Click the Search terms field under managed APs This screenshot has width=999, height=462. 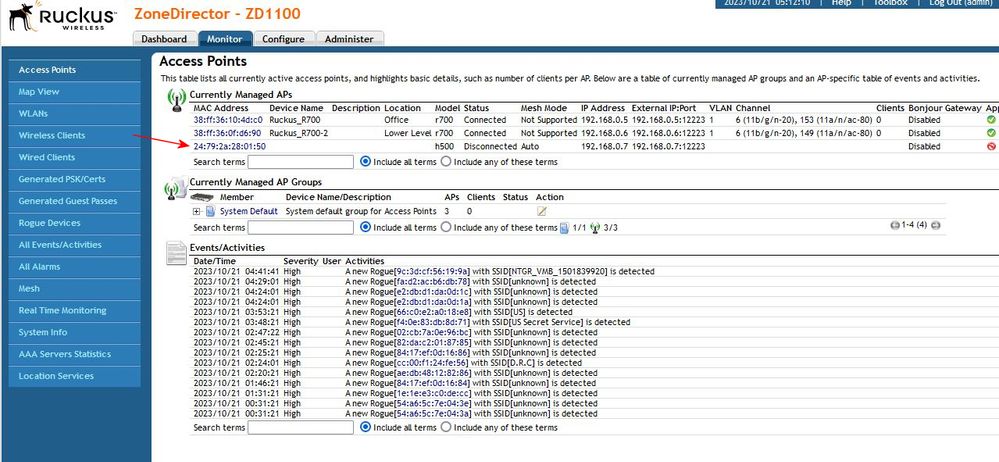click(x=300, y=161)
